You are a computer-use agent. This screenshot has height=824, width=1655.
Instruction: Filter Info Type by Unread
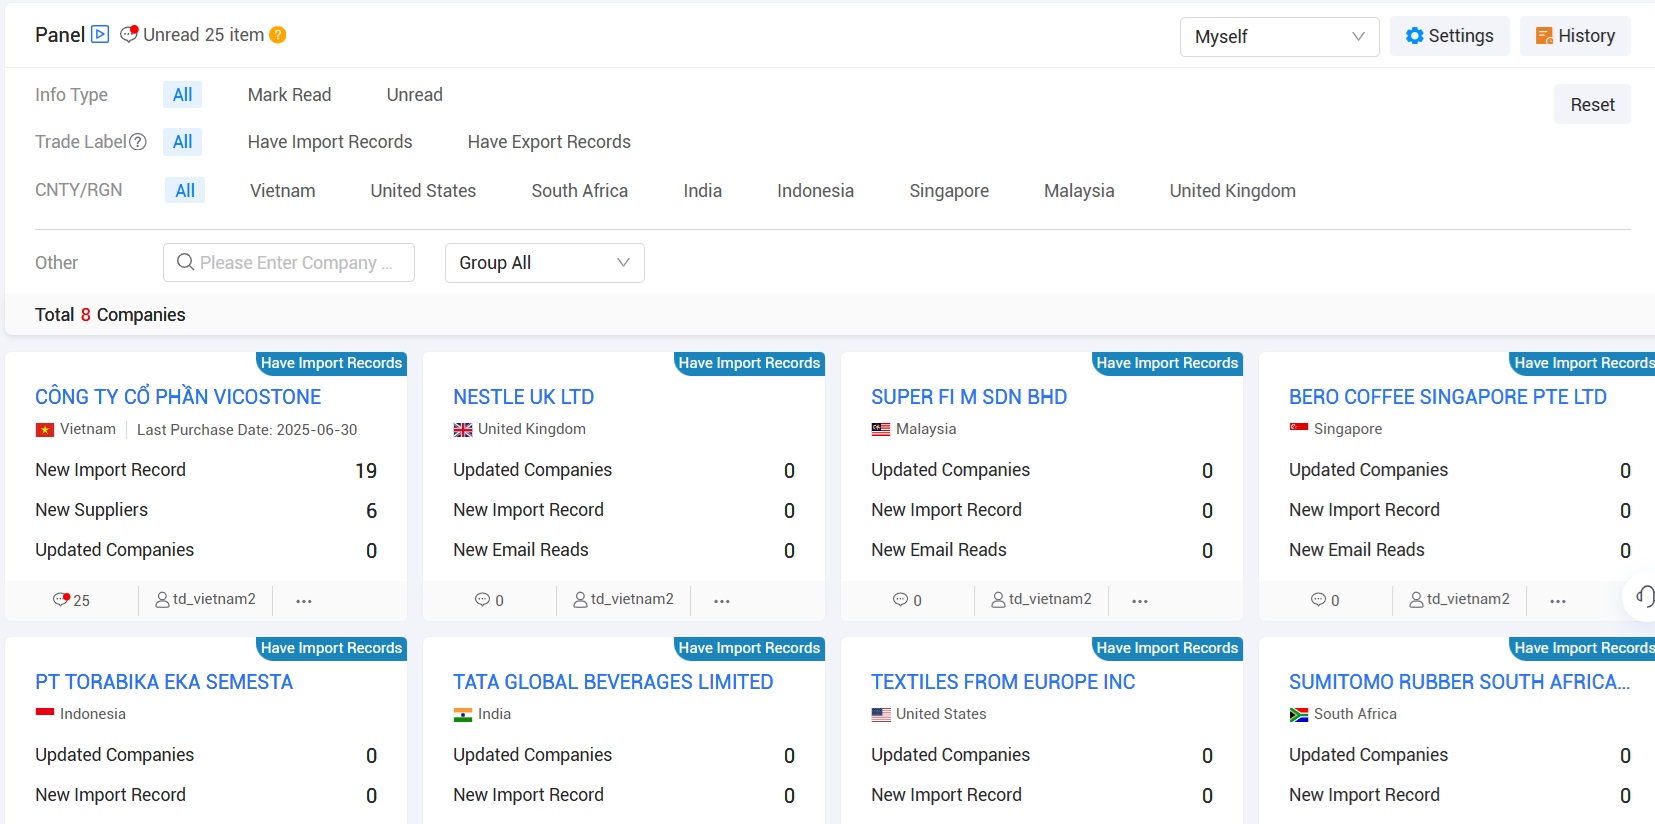coord(414,95)
